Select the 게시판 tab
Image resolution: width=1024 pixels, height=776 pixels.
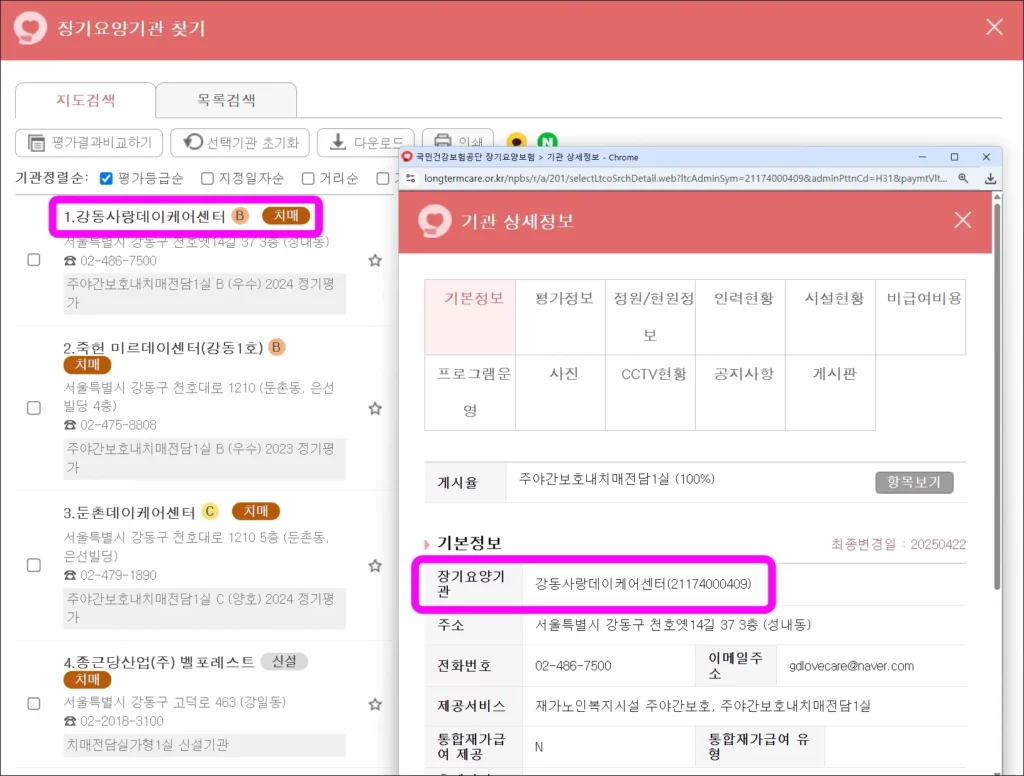click(831, 392)
